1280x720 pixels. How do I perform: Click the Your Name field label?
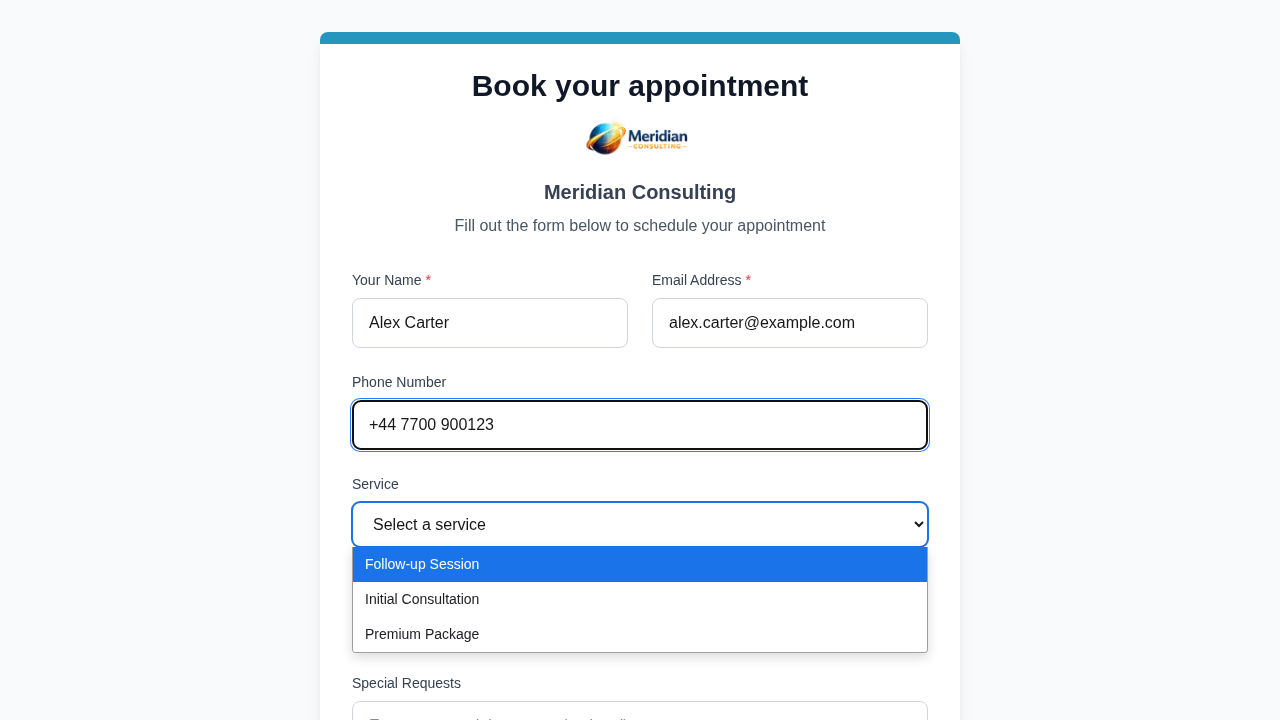(x=386, y=281)
